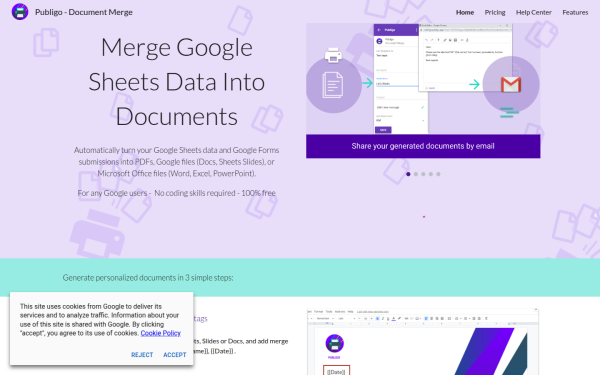Select the first active carousel dot
The image size is (600, 375).
pos(408,174)
